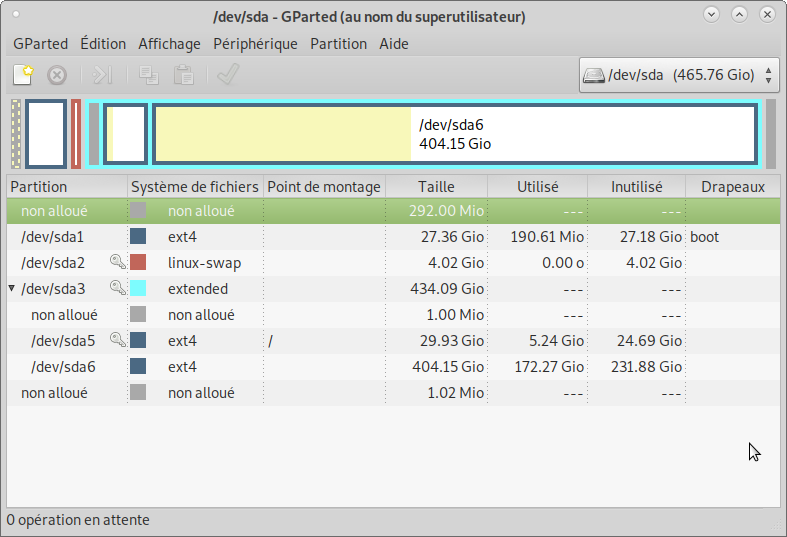Click the Paste partition toolbar icon

[184, 75]
